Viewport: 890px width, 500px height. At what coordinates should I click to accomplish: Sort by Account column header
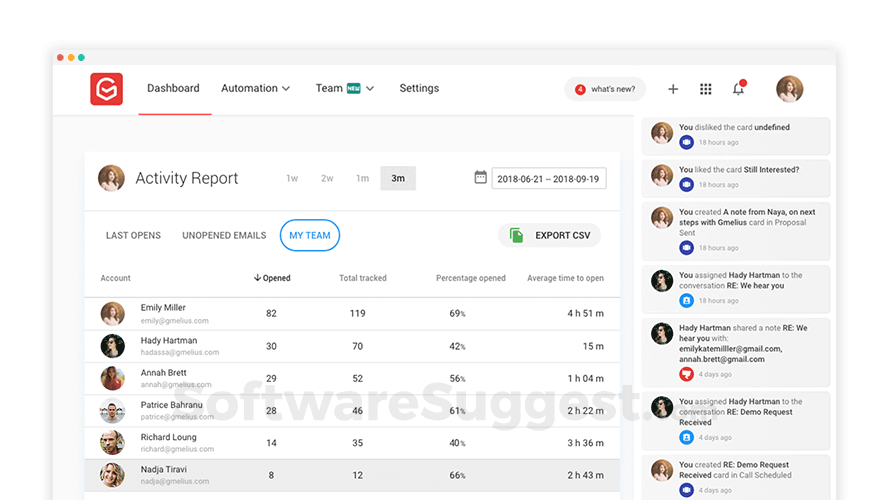(x=115, y=278)
